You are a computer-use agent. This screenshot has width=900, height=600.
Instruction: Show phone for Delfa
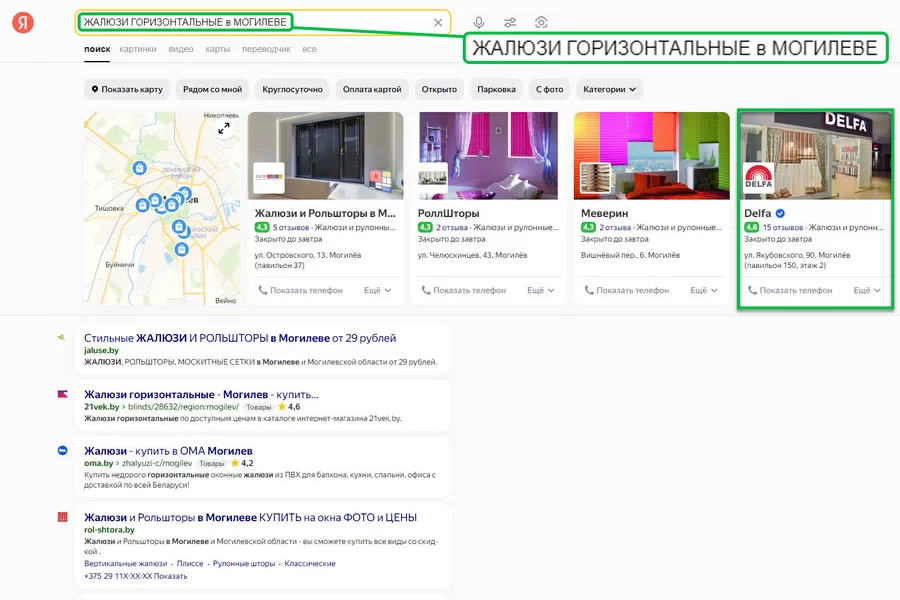coord(790,291)
